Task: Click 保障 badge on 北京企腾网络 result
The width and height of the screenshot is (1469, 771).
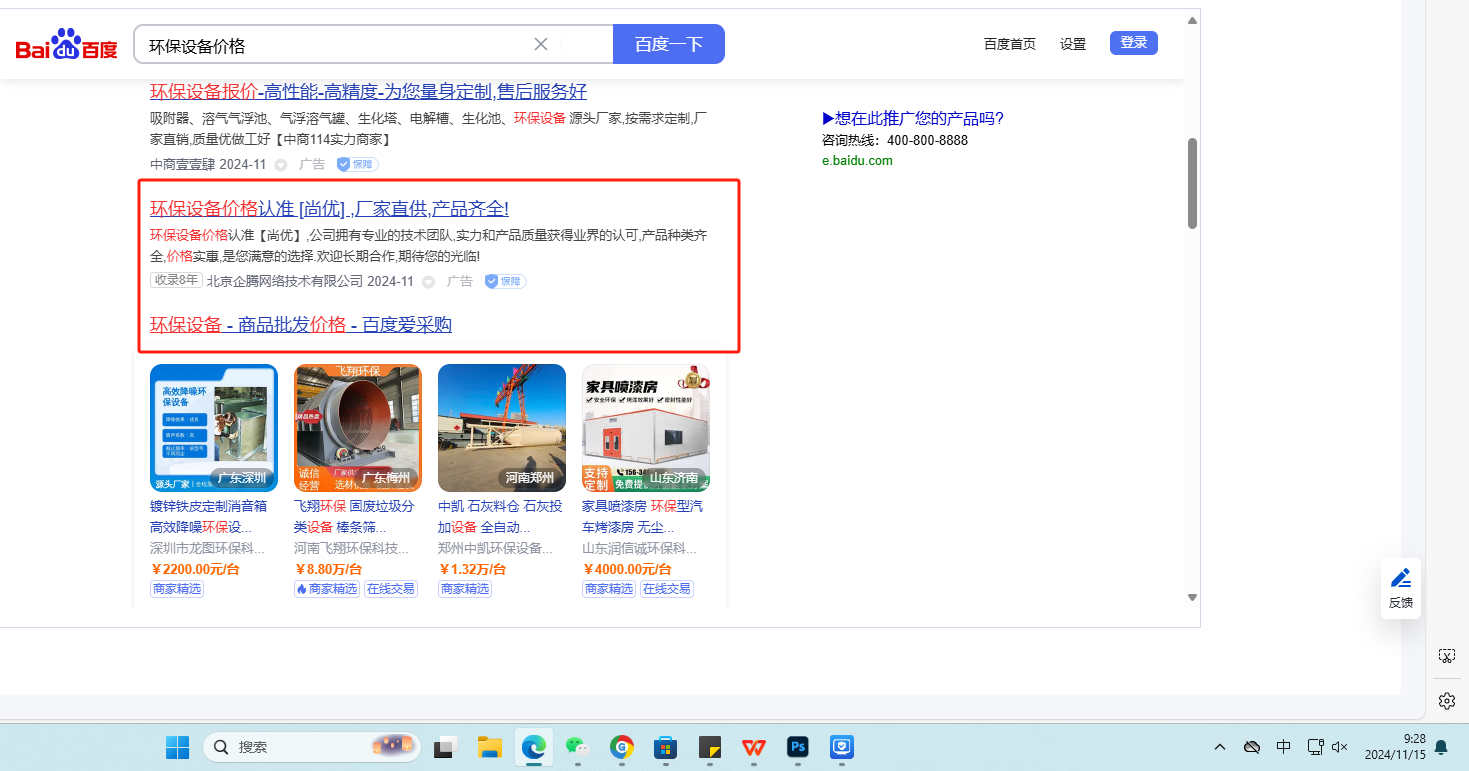Action: pyautogui.click(x=505, y=281)
